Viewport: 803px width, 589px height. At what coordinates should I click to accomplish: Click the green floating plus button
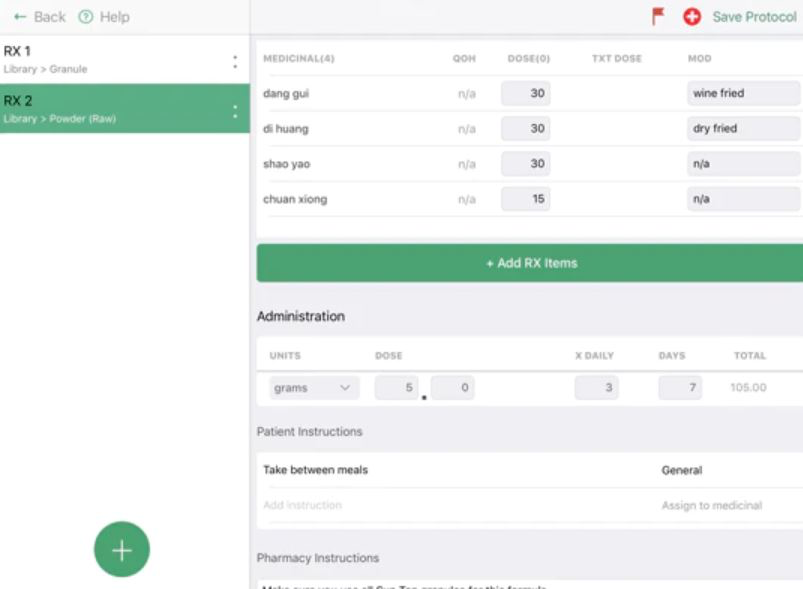point(120,548)
